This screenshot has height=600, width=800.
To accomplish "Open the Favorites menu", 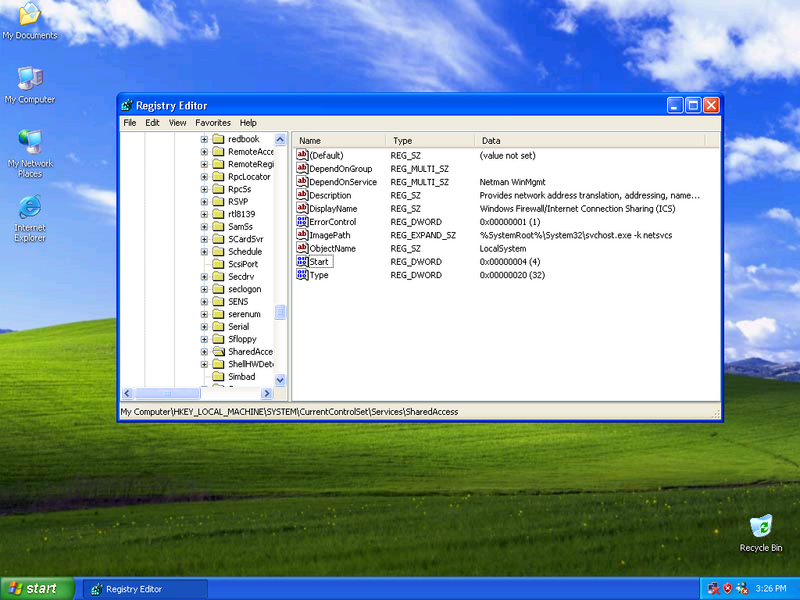I will [x=213, y=123].
